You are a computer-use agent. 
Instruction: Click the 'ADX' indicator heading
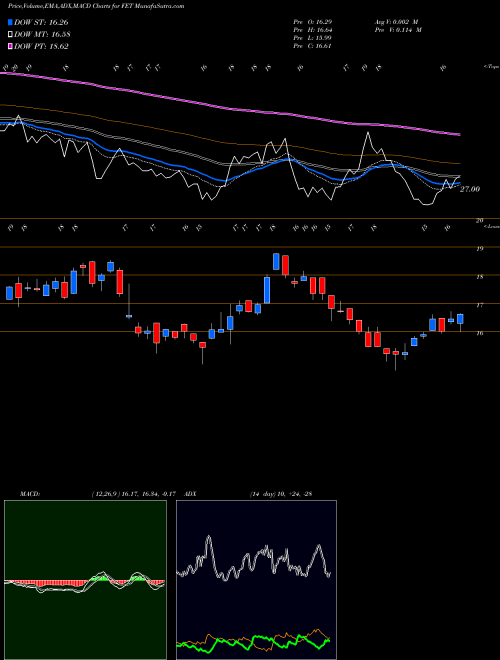(x=190, y=494)
